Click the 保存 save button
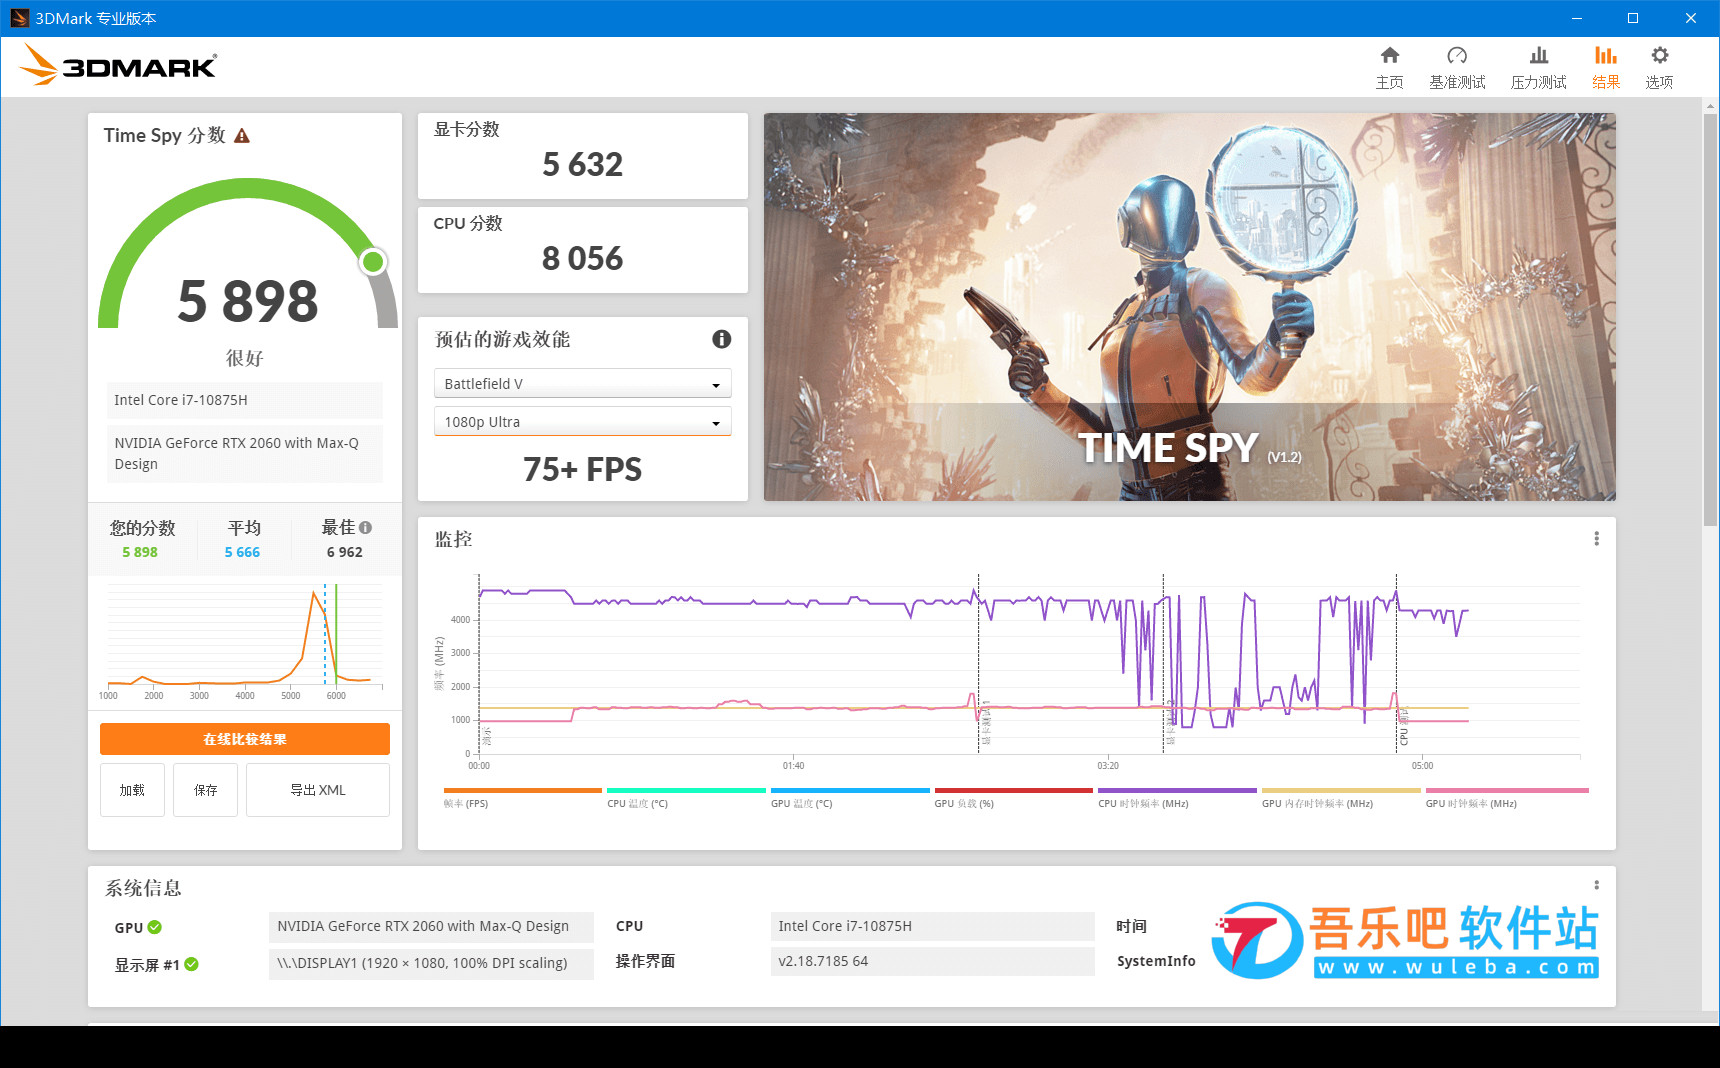 coord(206,790)
